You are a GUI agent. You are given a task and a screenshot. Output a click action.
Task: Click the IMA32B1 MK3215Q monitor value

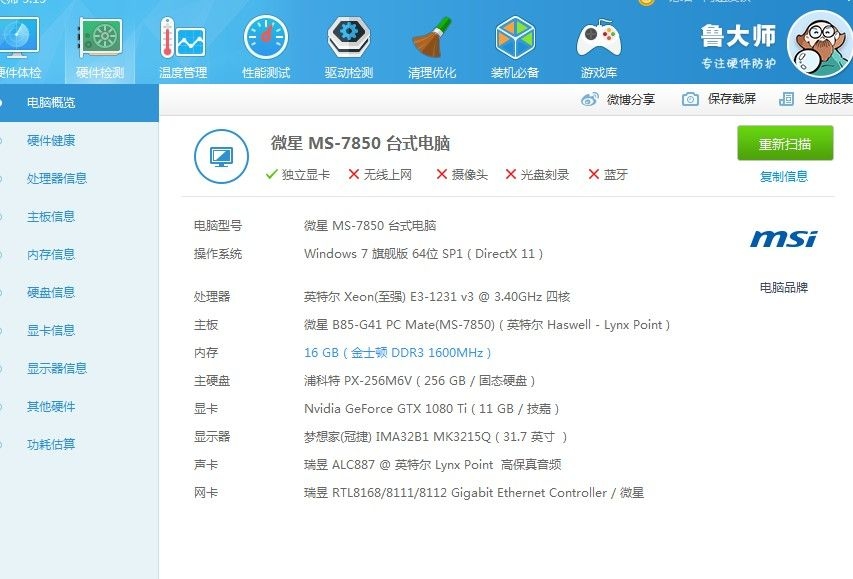[x=436, y=436]
